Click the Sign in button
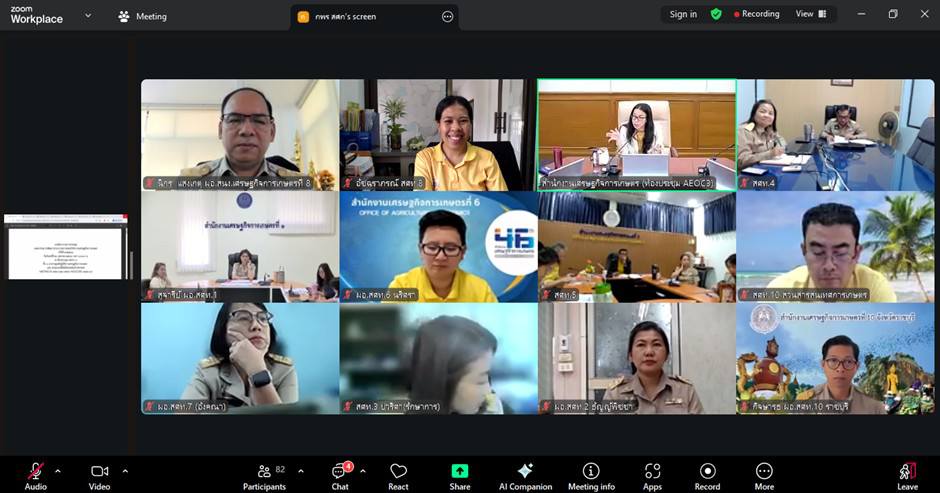The width and height of the screenshot is (940, 493). 683,14
